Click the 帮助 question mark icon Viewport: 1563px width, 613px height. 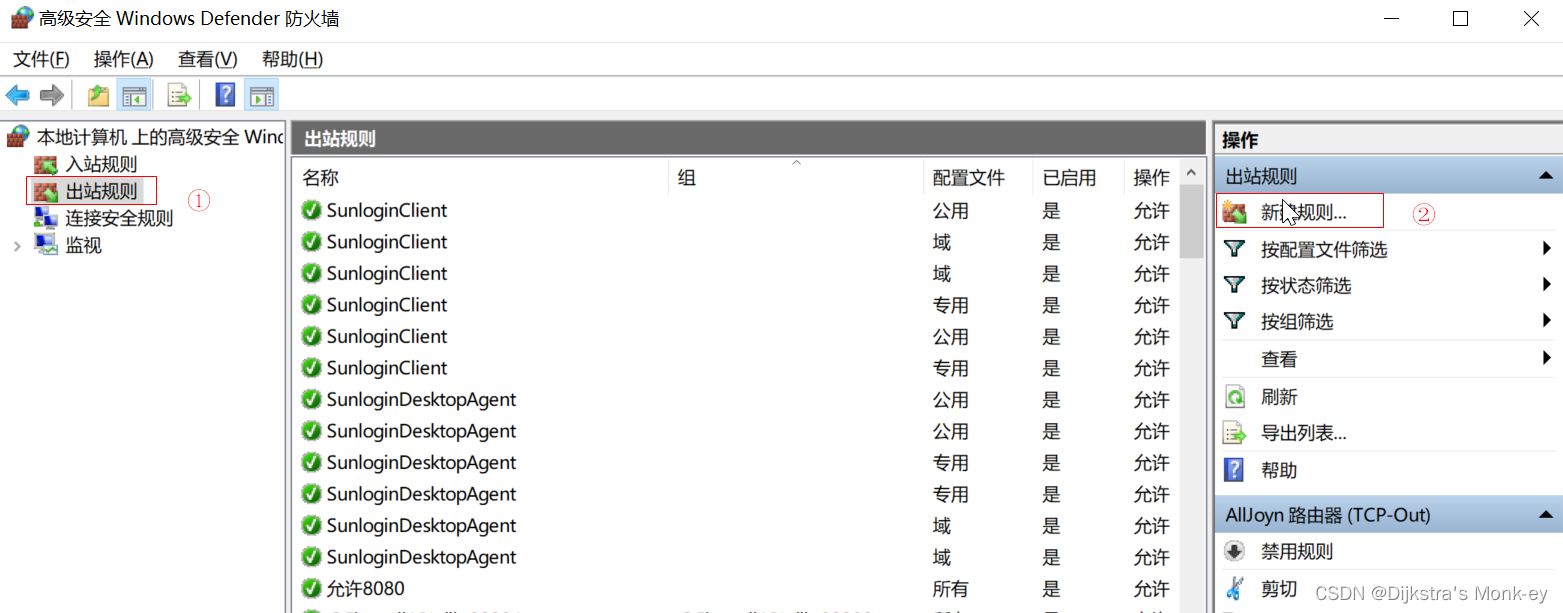pos(1235,469)
